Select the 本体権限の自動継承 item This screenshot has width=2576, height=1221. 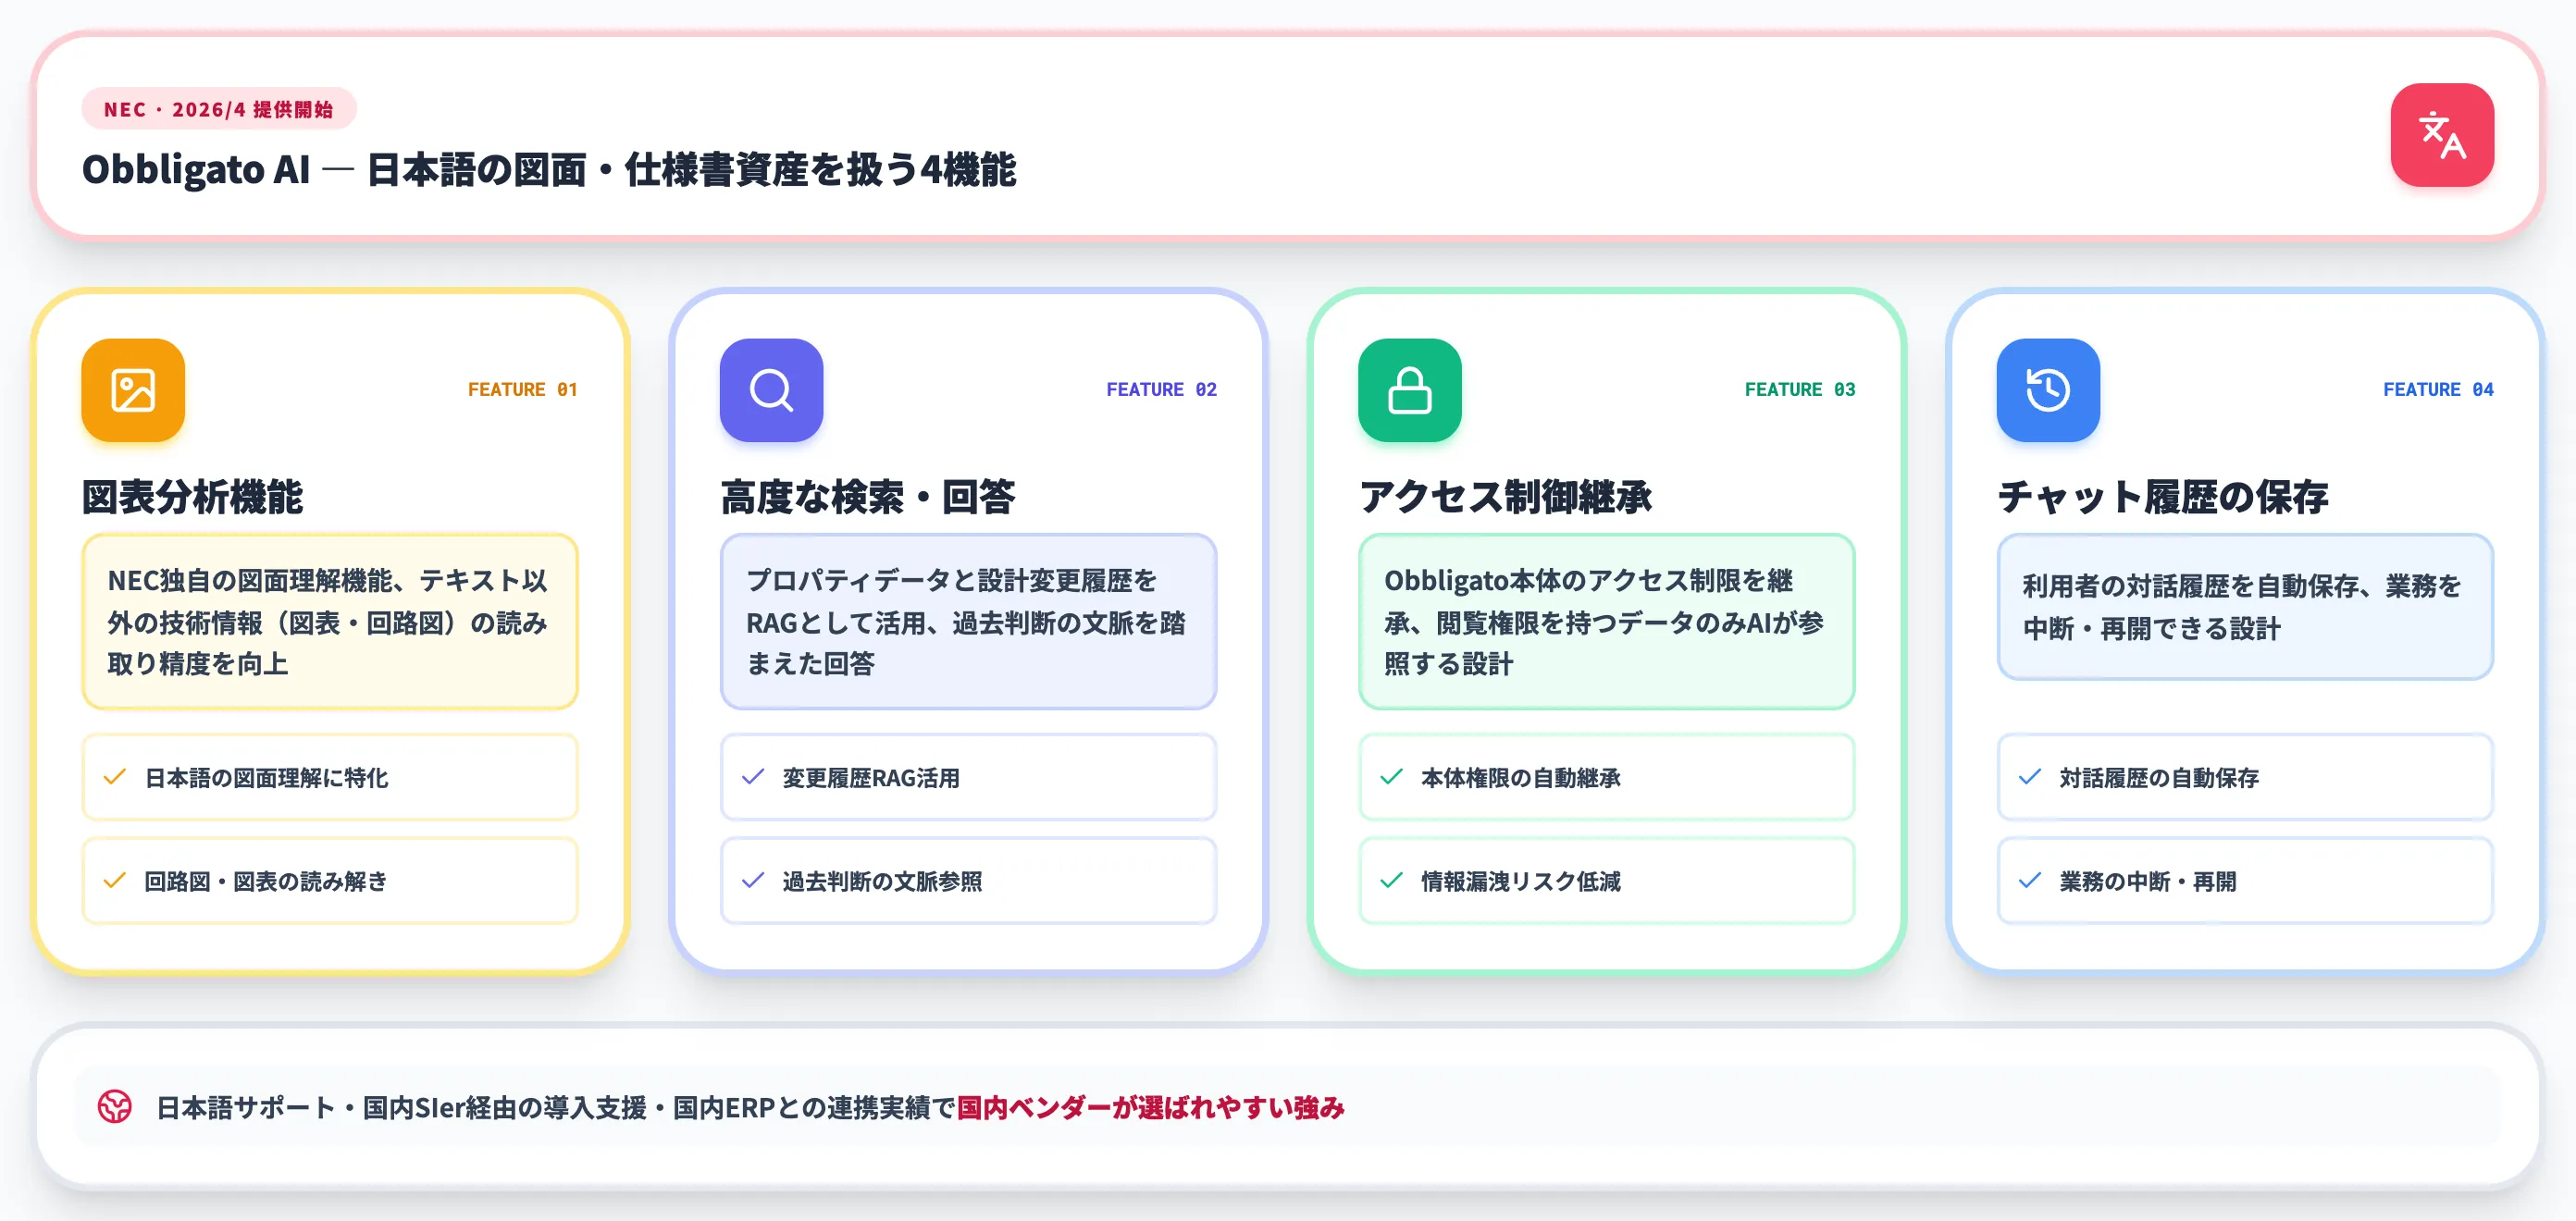(1606, 777)
